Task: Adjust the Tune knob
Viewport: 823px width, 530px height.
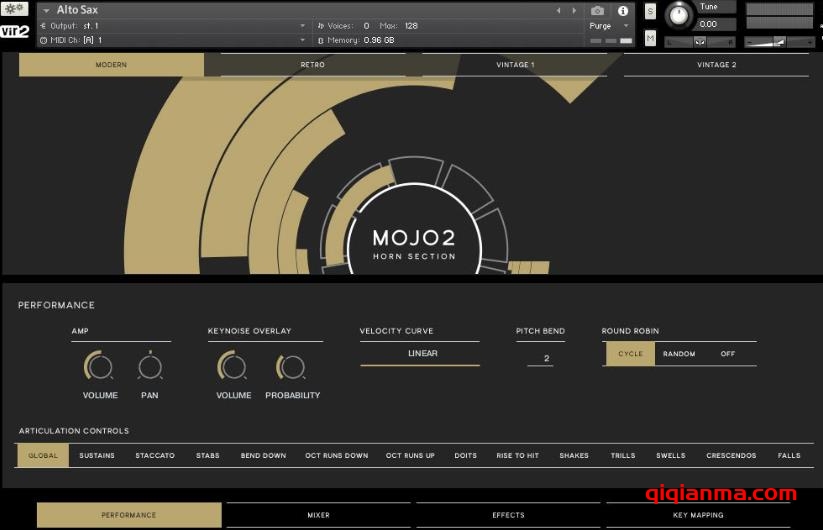Action: pyautogui.click(x=679, y=16)
